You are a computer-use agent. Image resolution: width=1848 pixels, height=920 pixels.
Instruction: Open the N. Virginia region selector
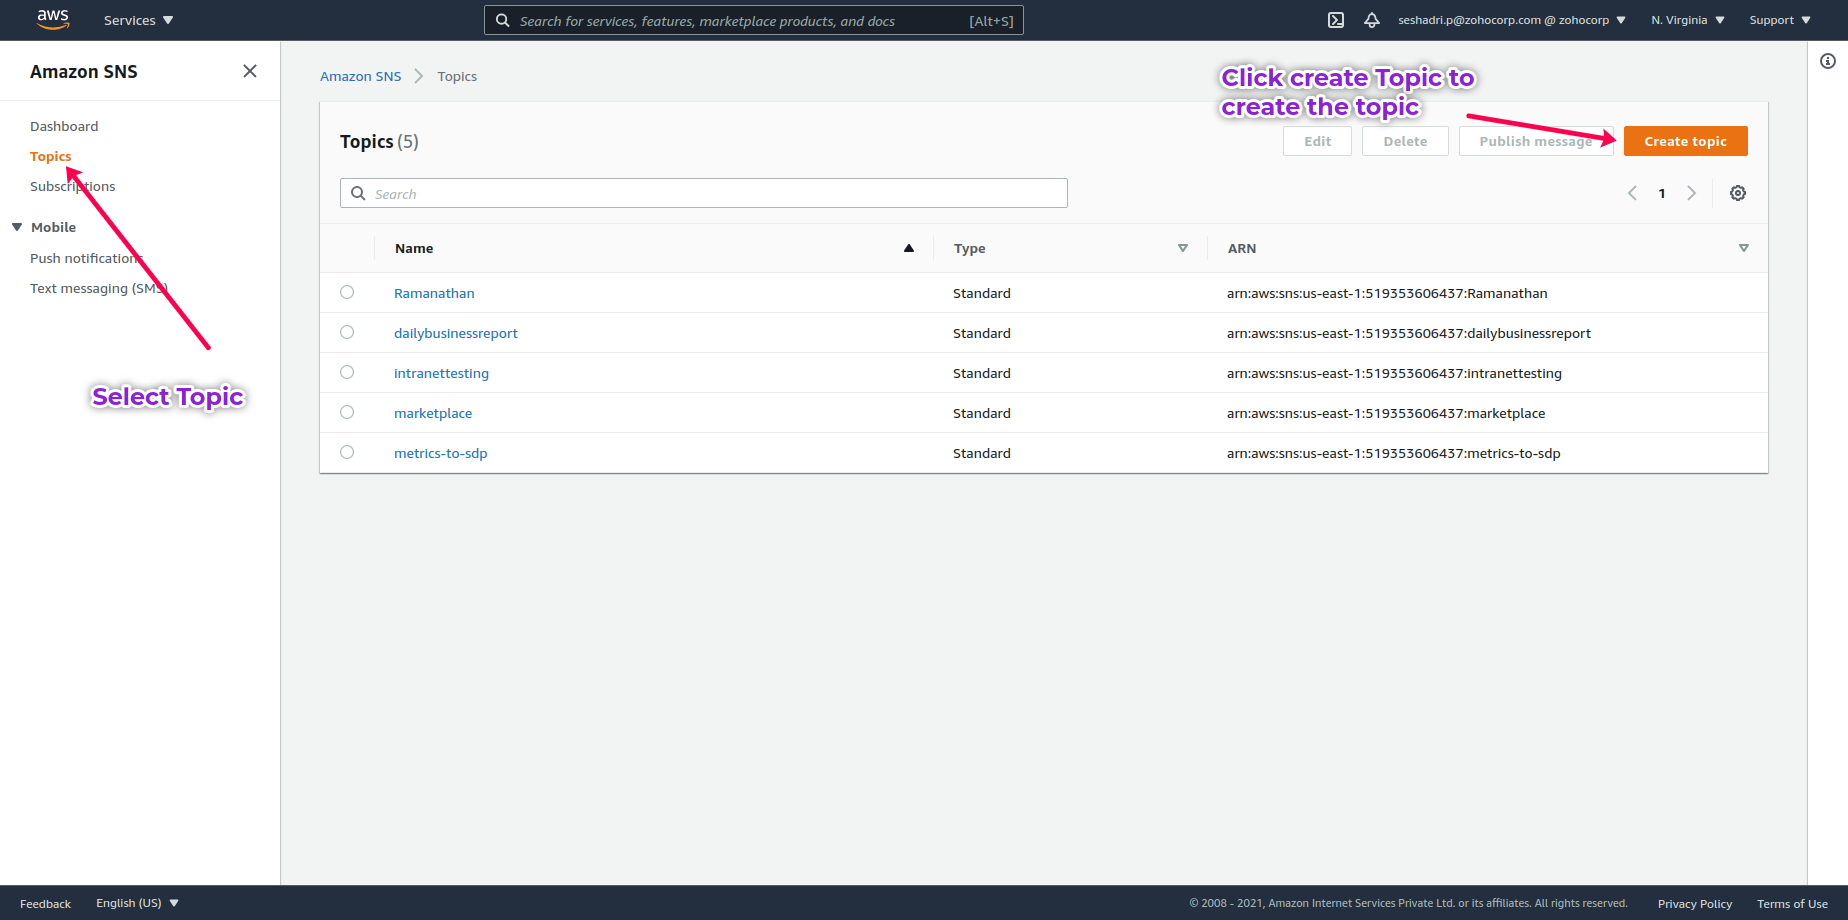pyautogui.click(x=1688, y=20)
